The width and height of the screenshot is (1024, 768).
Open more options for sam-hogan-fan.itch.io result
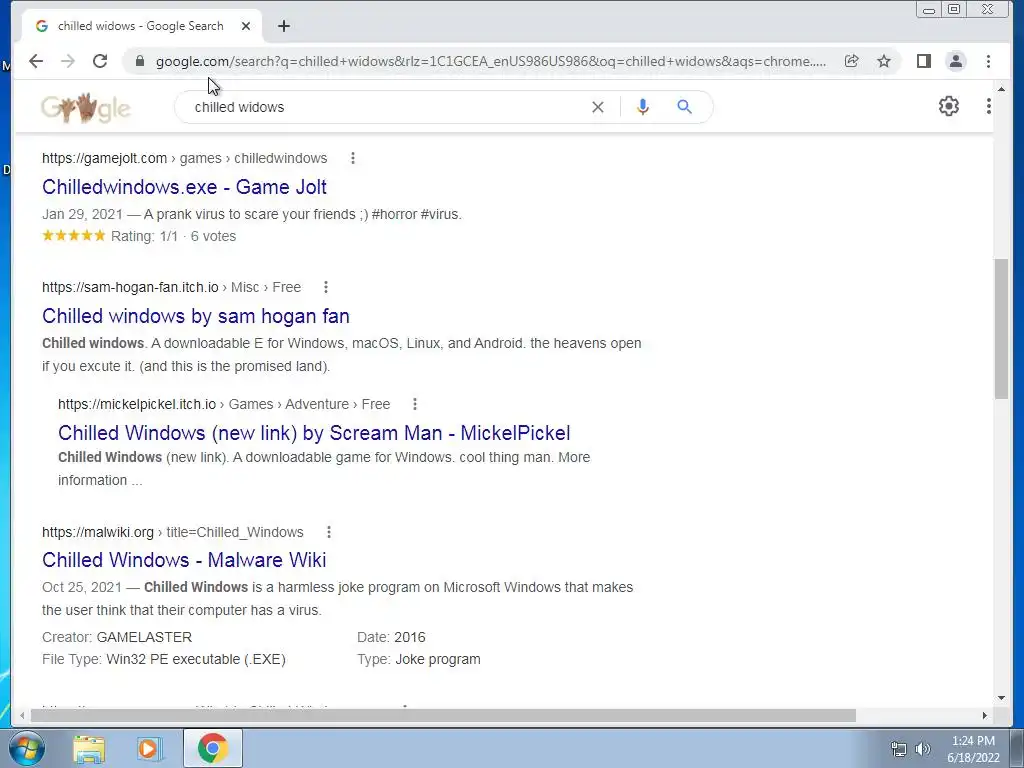pos(326,287)
